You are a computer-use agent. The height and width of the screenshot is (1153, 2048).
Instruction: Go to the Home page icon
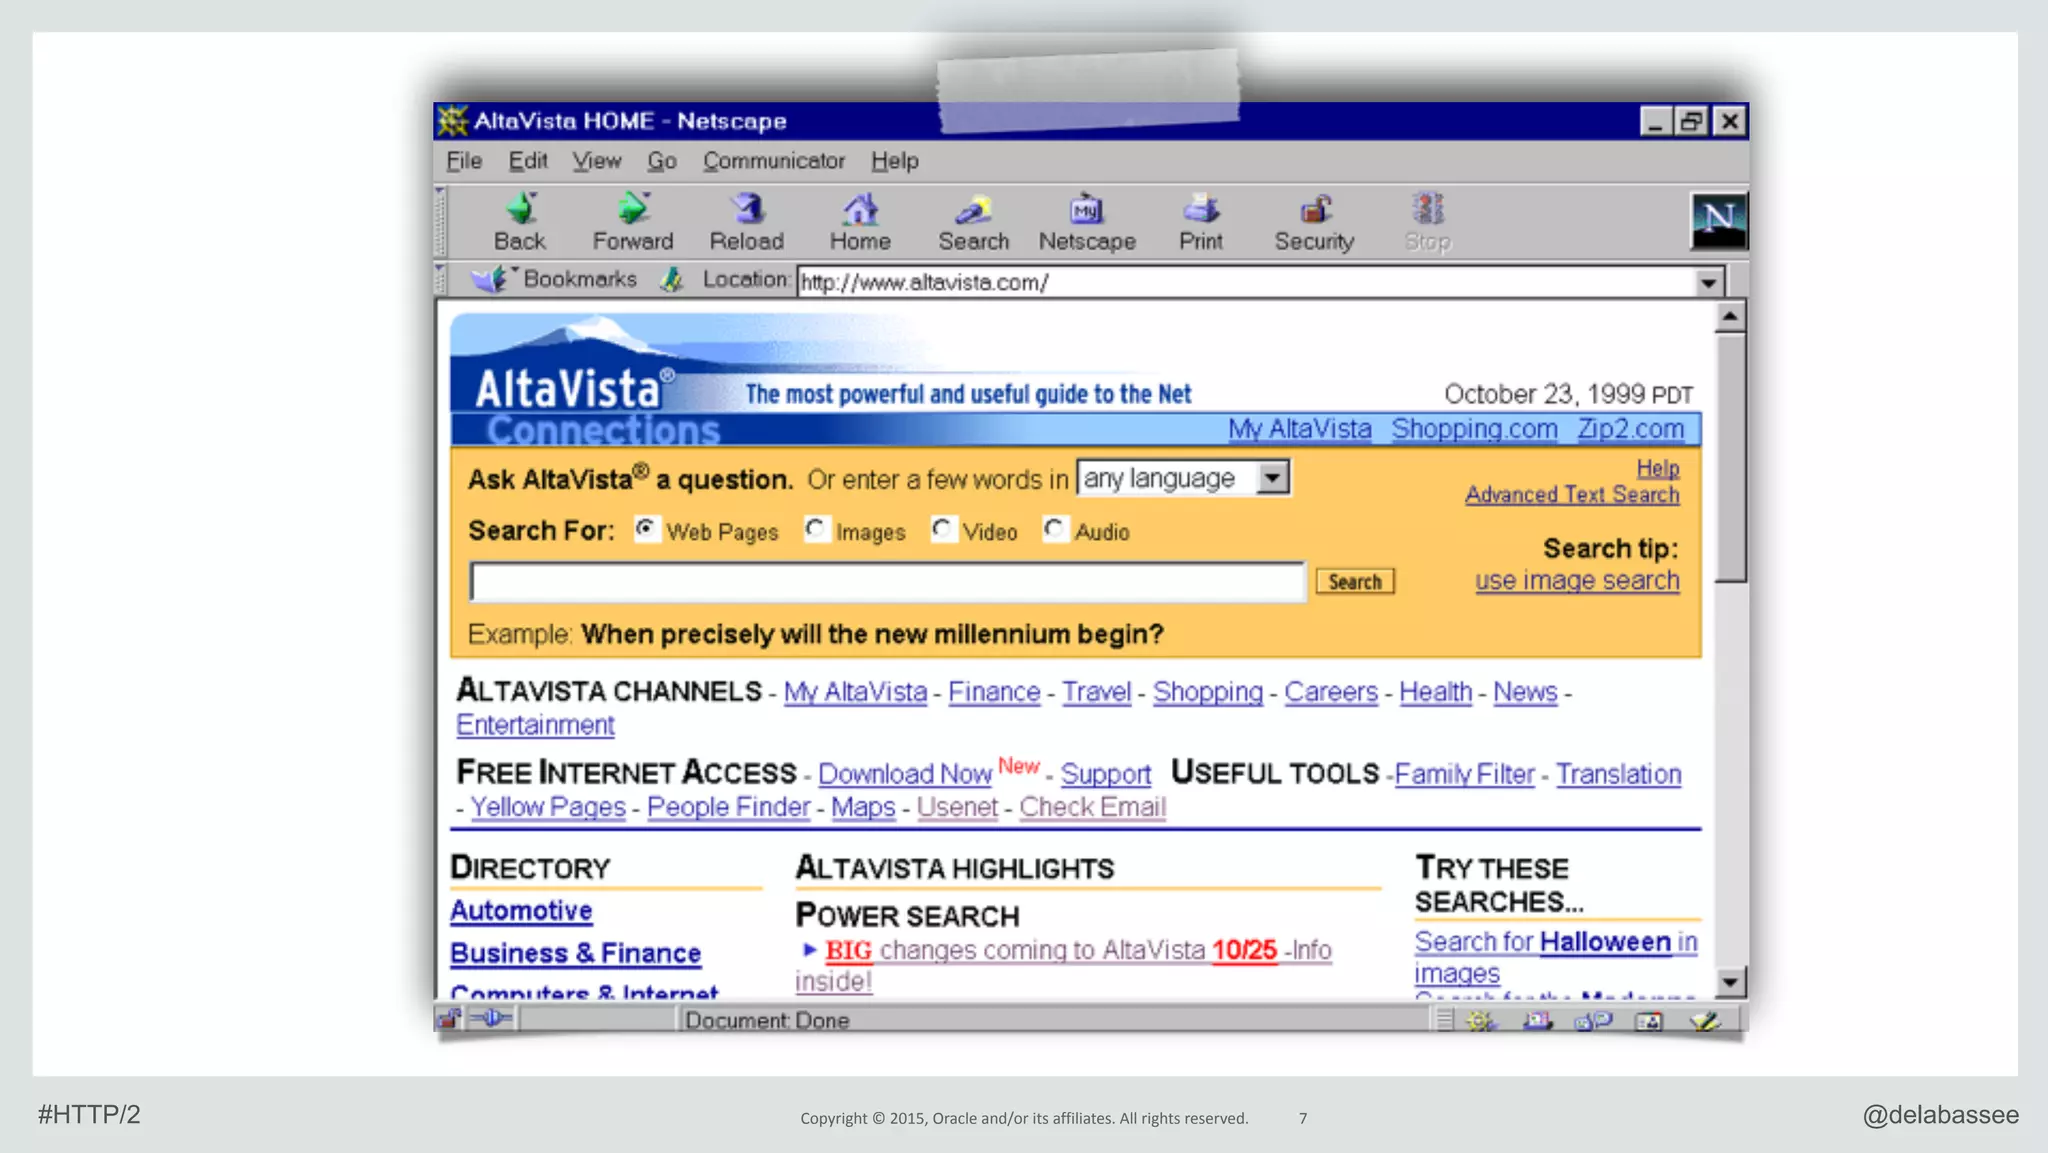860,209
